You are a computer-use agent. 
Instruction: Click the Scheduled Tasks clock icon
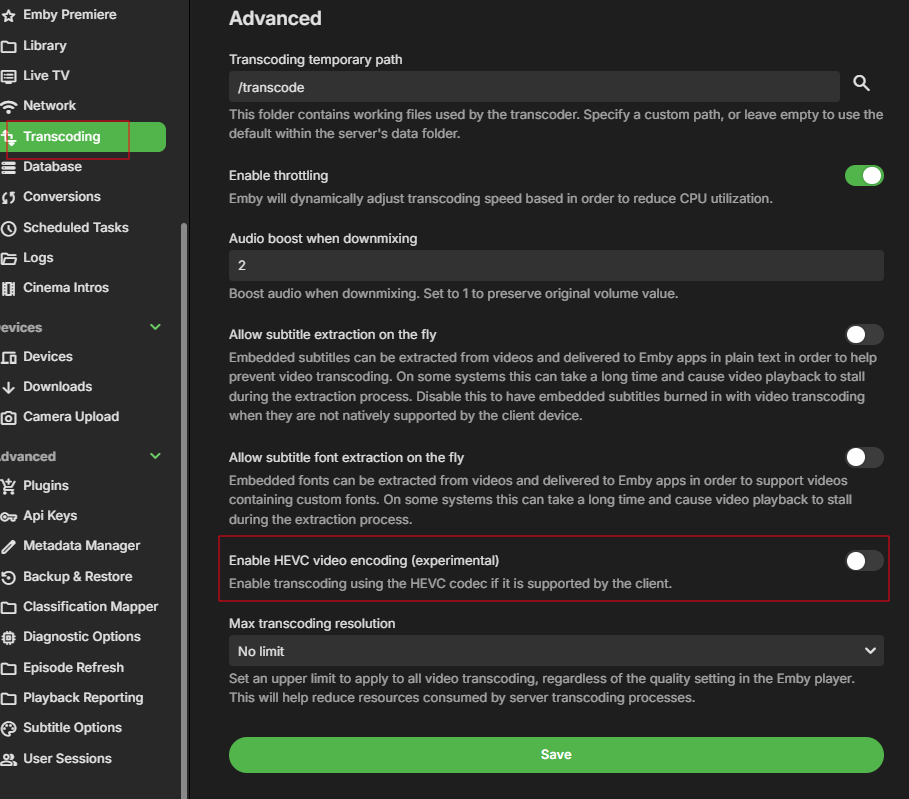9,228
